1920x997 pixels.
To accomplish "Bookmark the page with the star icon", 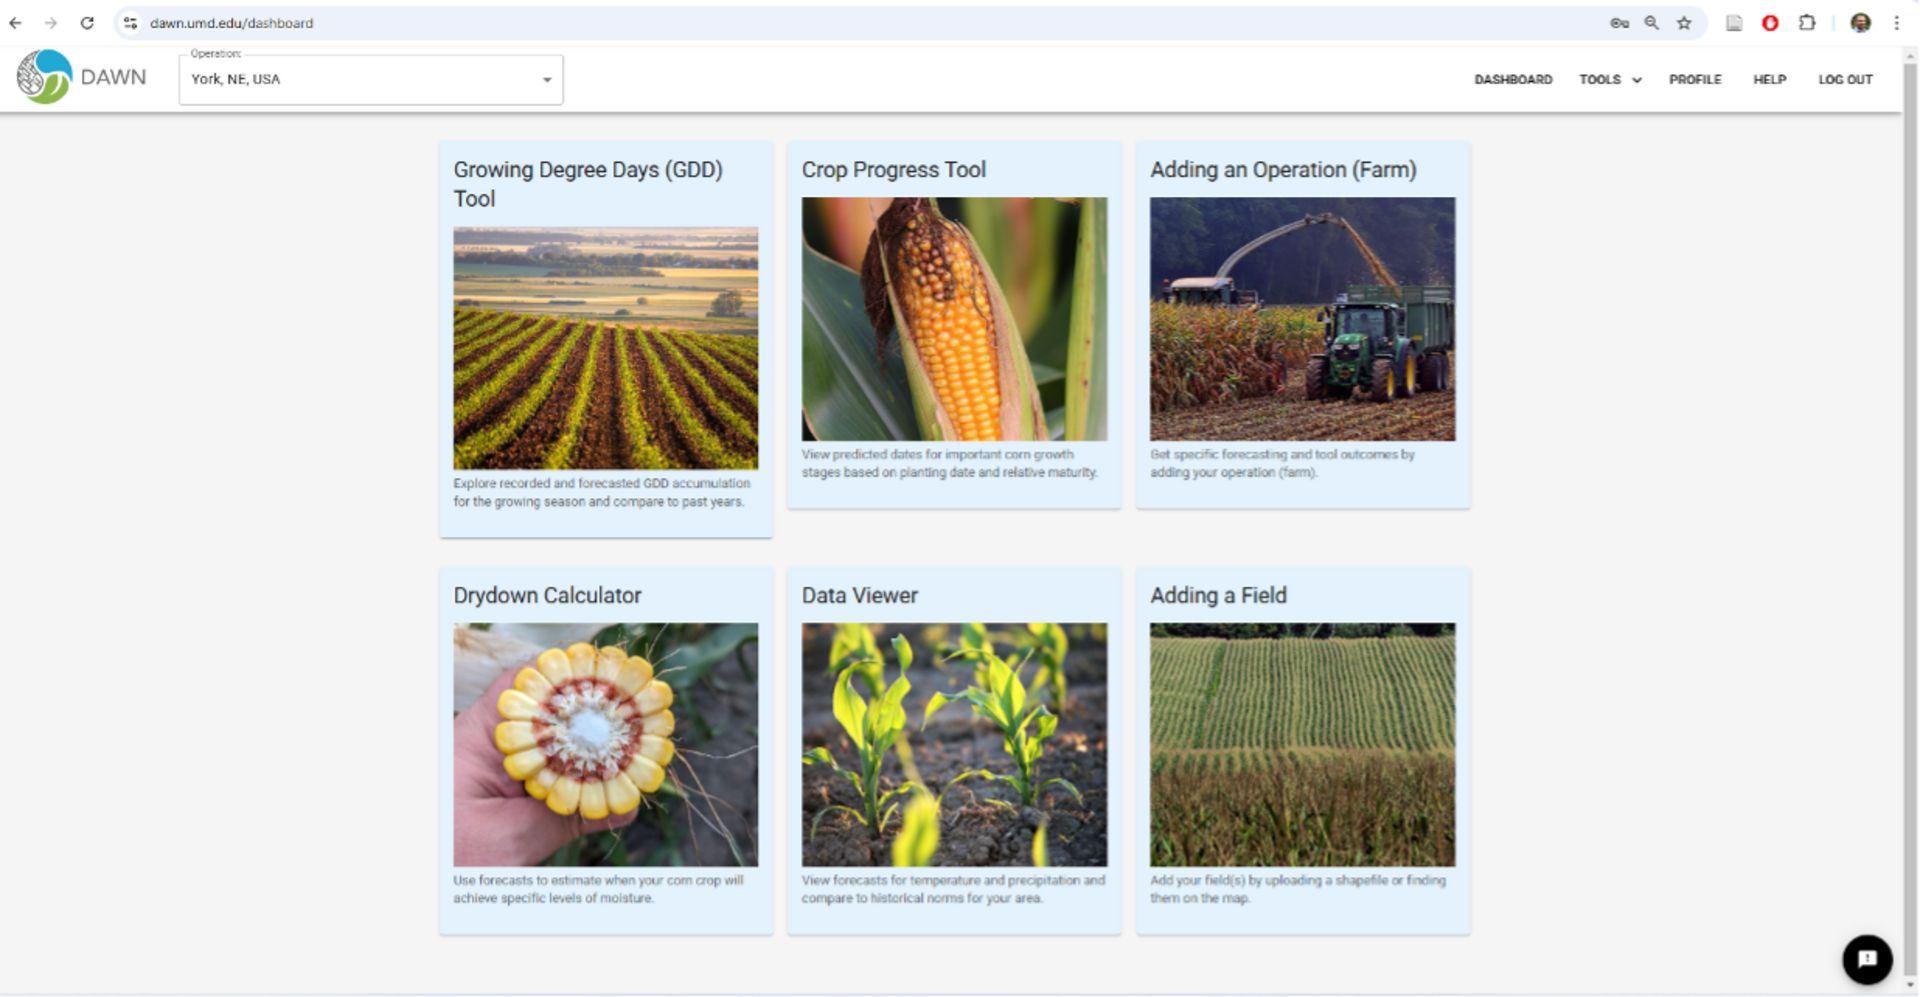I will point(1685,23).
